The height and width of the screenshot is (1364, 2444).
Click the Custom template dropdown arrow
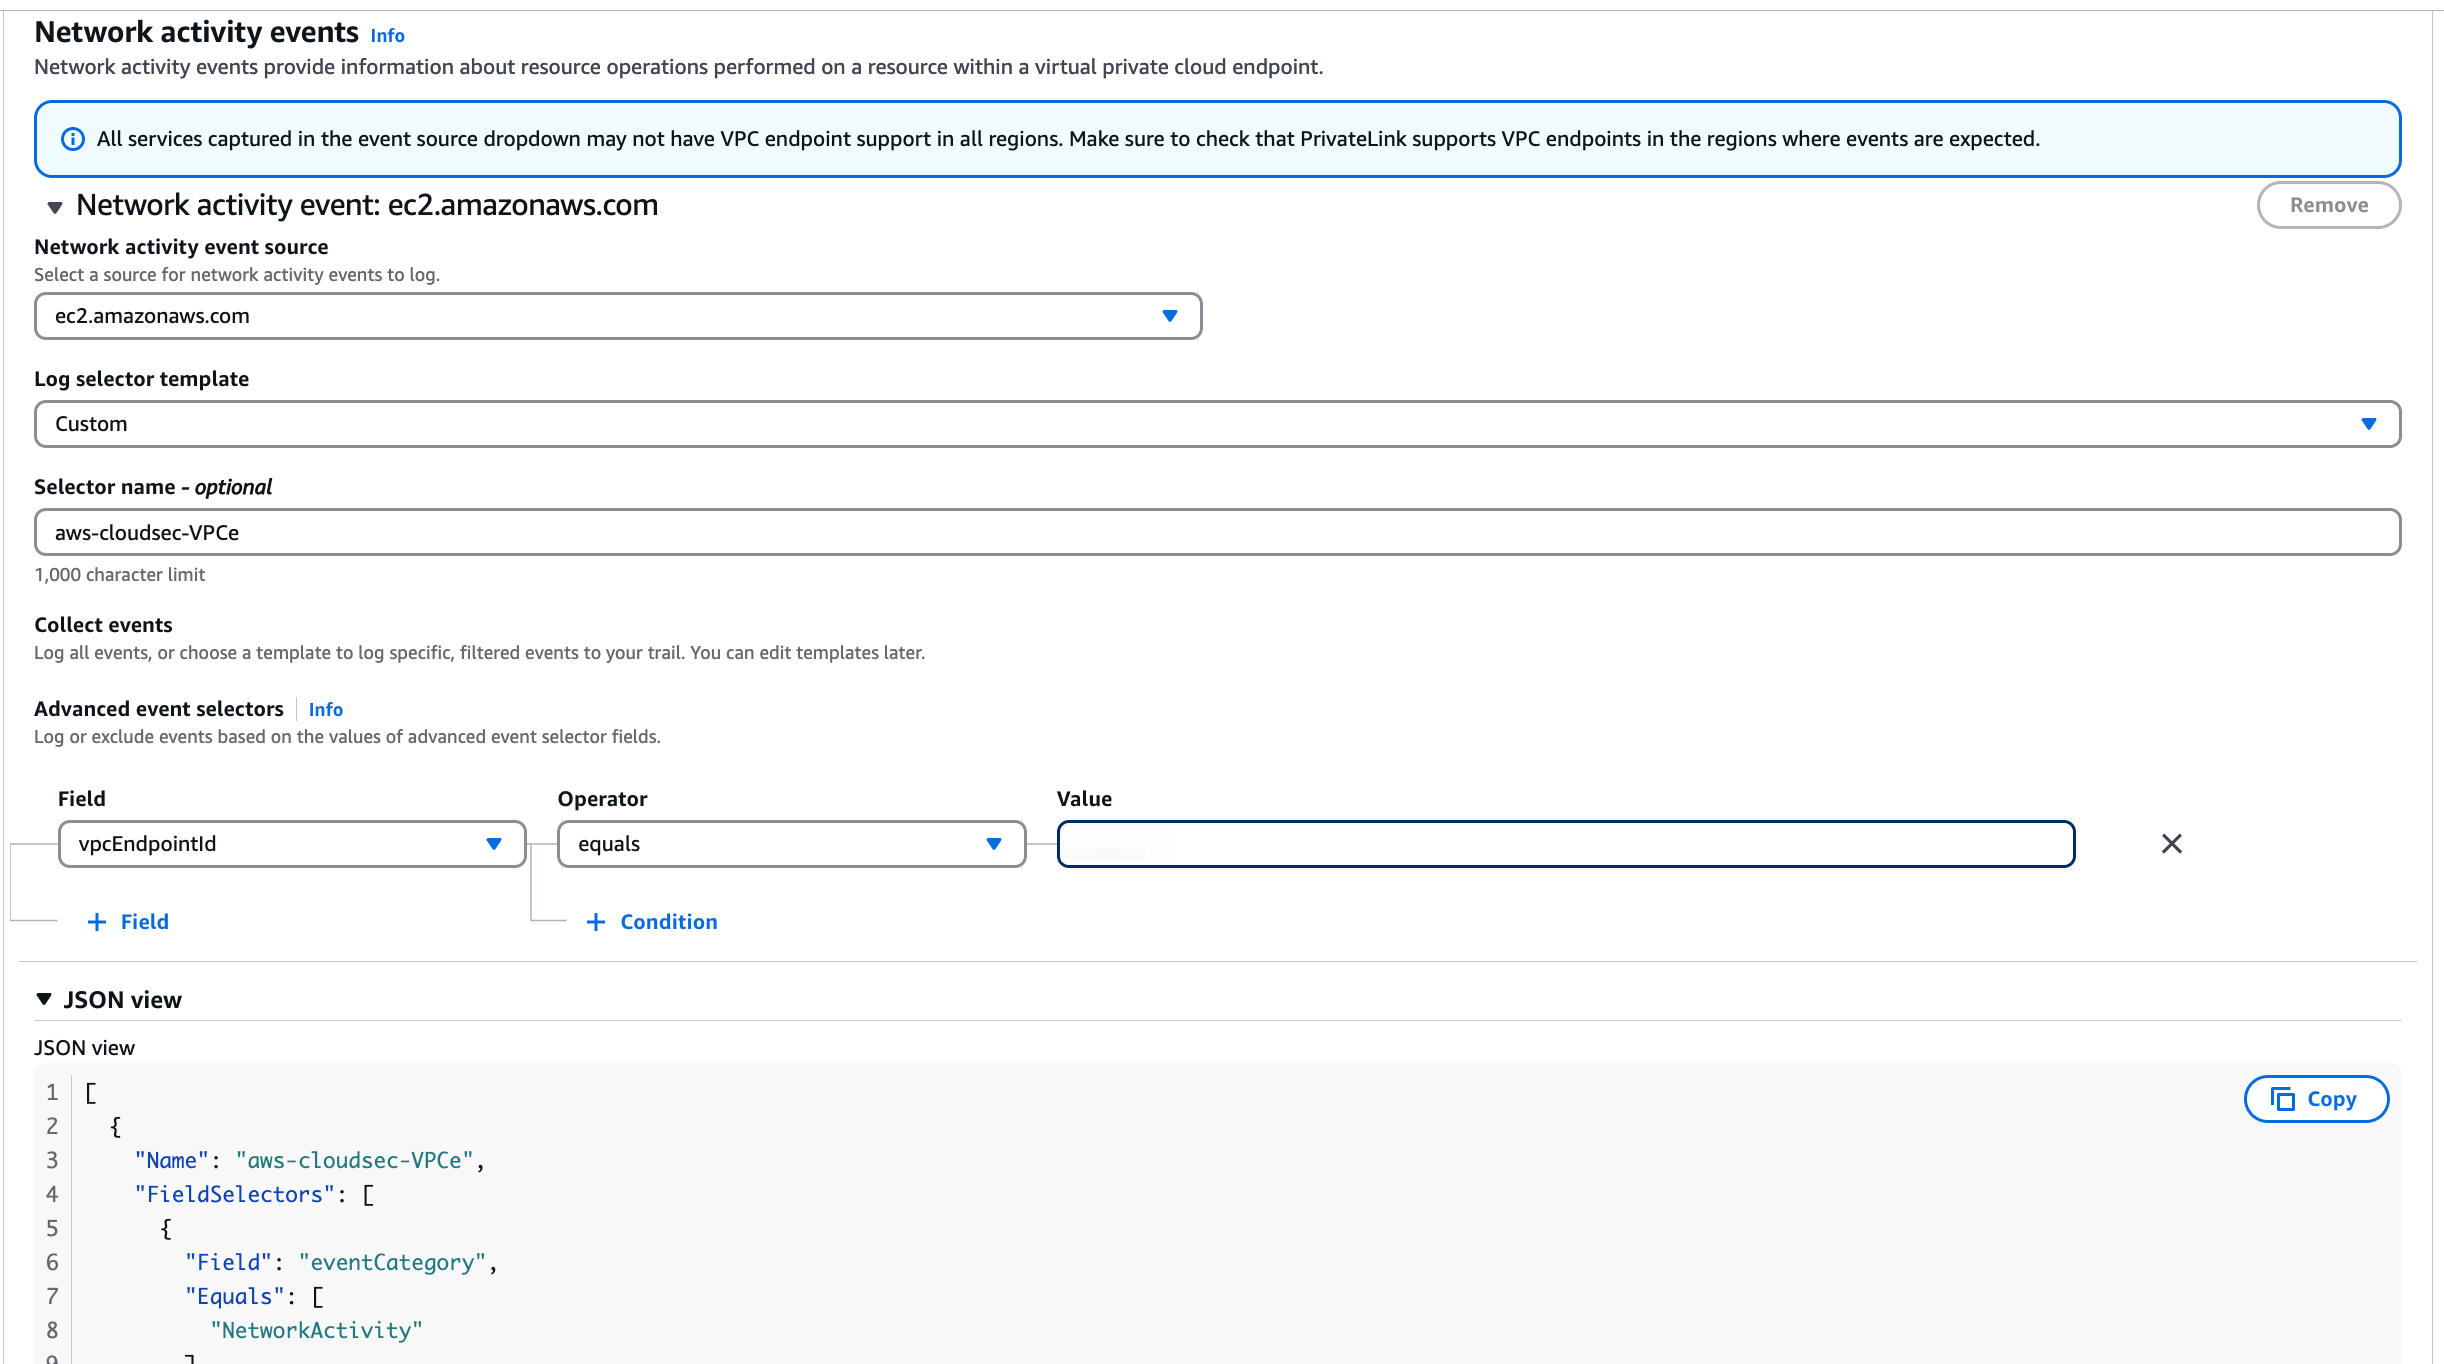click(x=2368, y=424)
